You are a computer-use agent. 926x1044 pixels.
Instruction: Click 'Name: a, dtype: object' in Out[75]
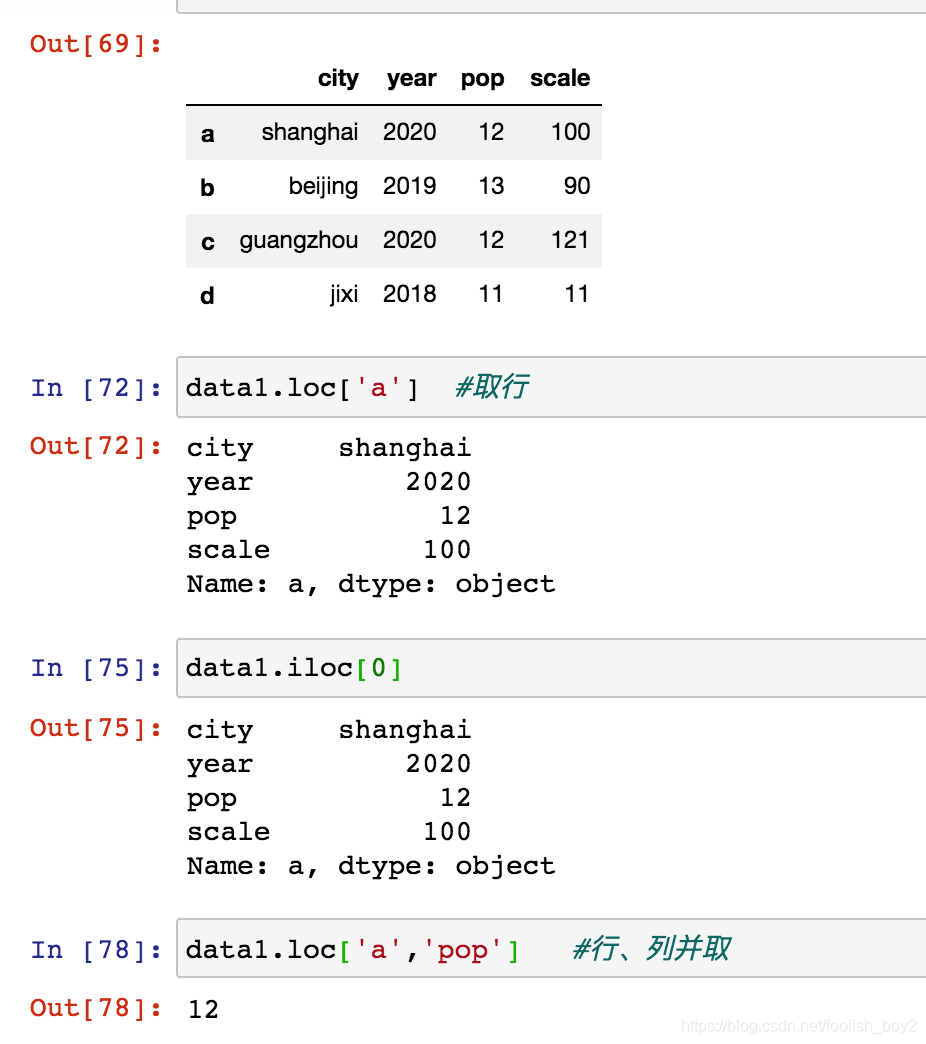[371, 866]
